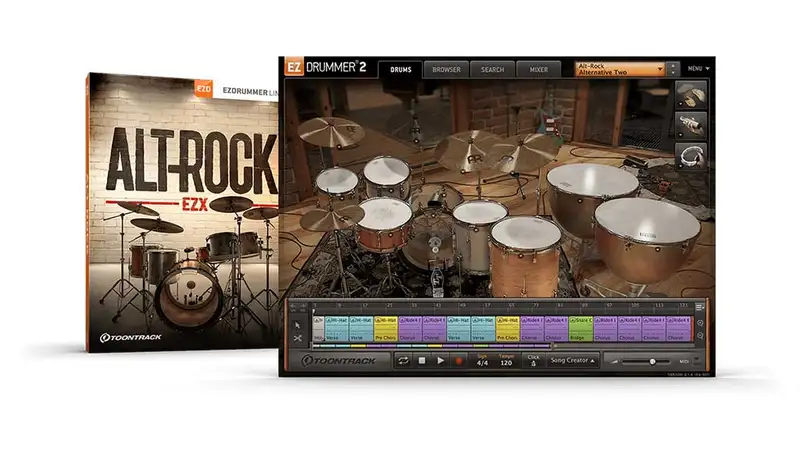Select the pointer tool in timeline

297,325
